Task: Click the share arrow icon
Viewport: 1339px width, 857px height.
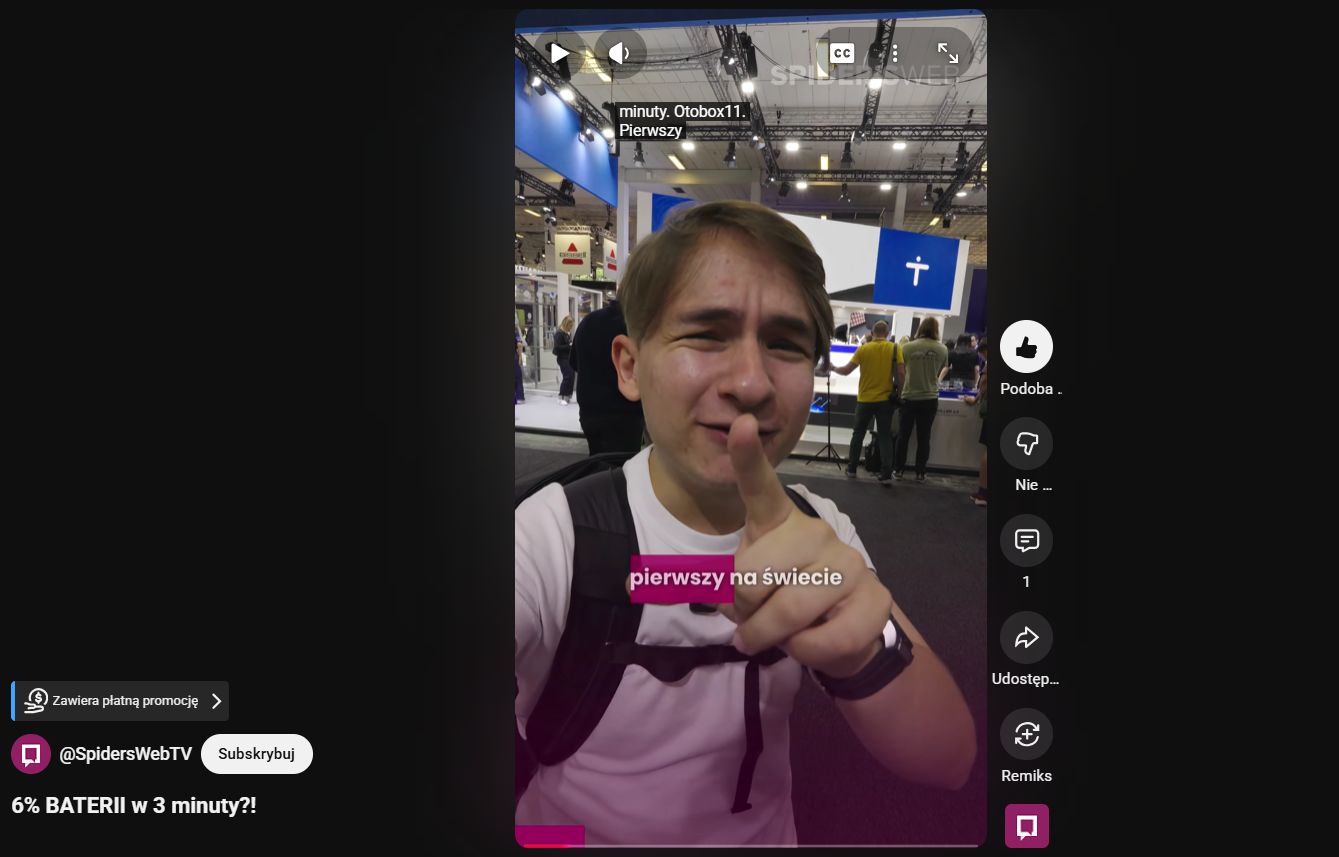Action: pos(1026,637)
